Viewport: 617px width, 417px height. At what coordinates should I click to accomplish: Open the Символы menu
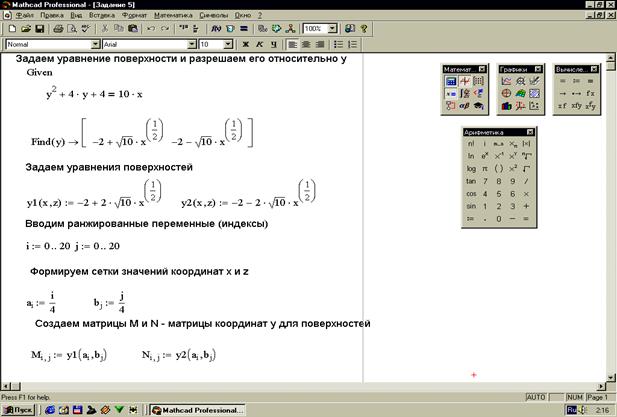coord(214,15)
